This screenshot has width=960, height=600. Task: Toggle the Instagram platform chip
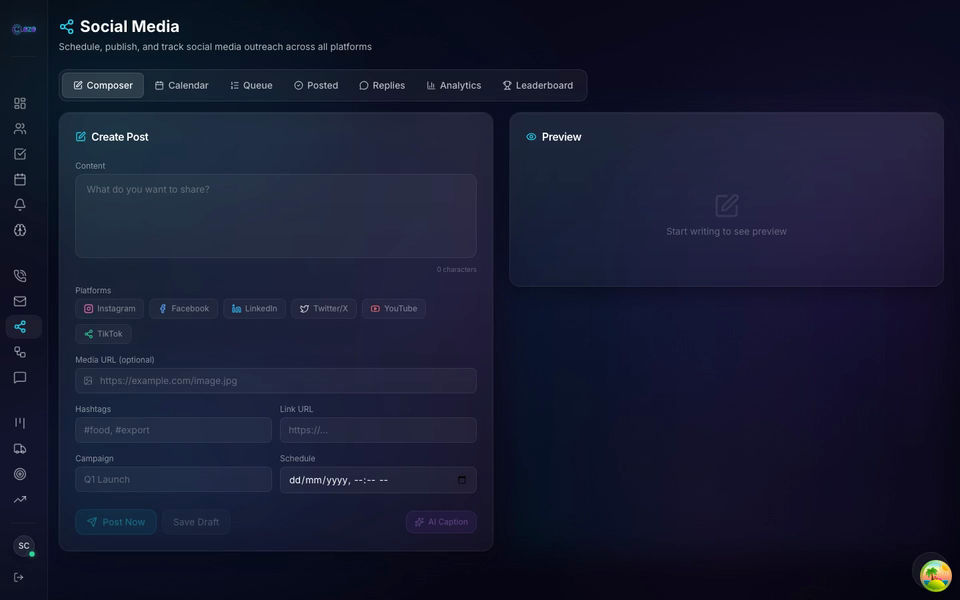point(109,308)
